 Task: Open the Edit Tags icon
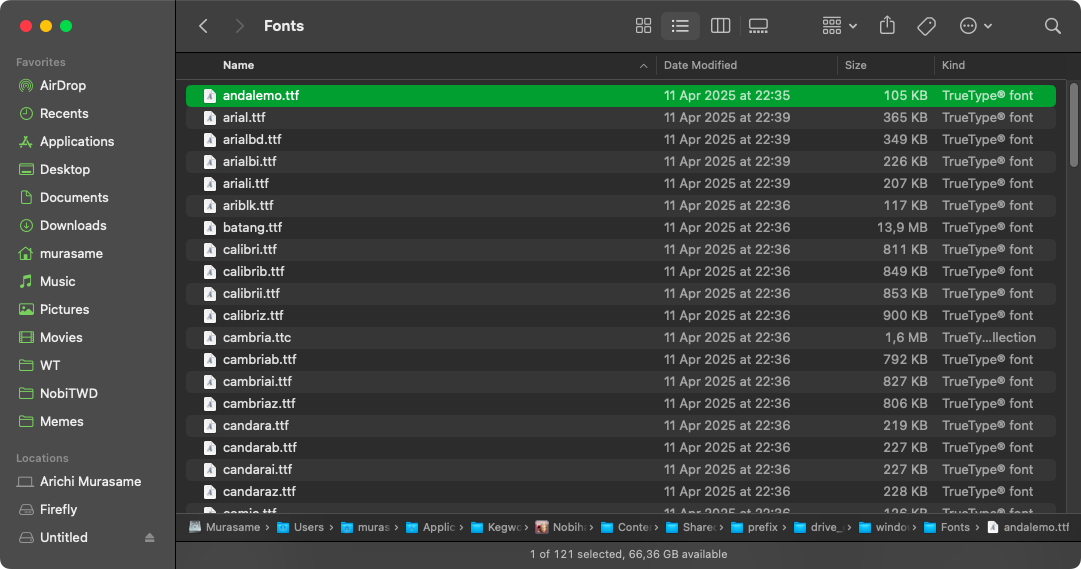[x=927, y=26]
